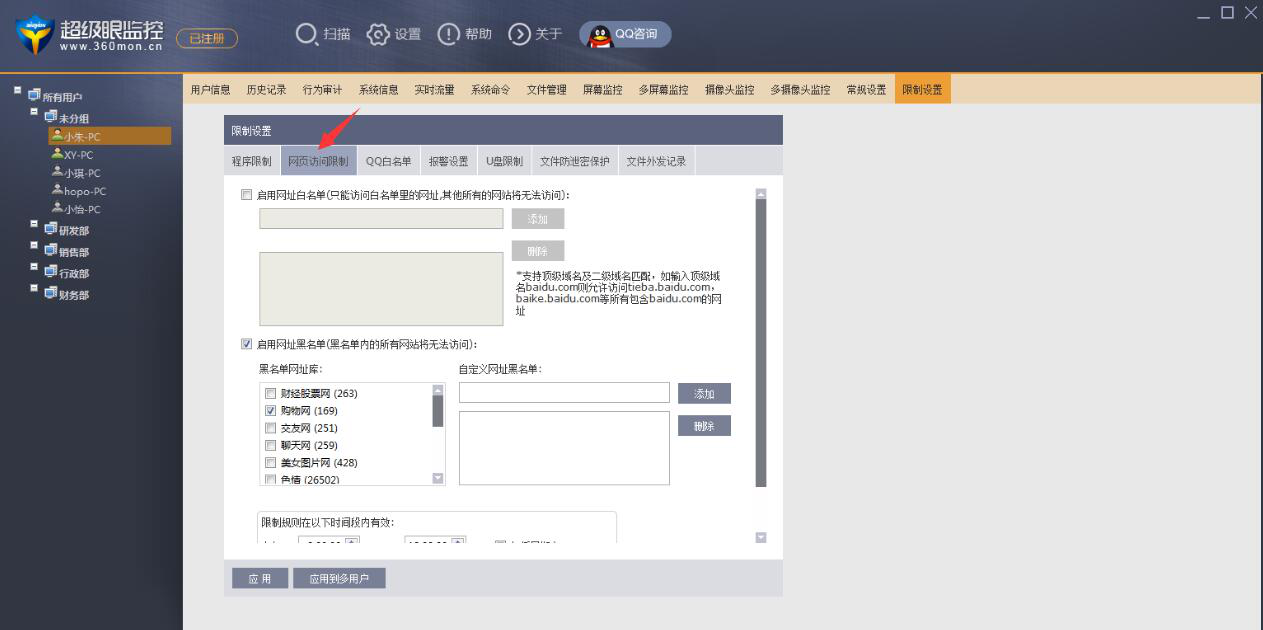
Task: Add a custom blacklist URL with 添加
Action: [704, 392]
